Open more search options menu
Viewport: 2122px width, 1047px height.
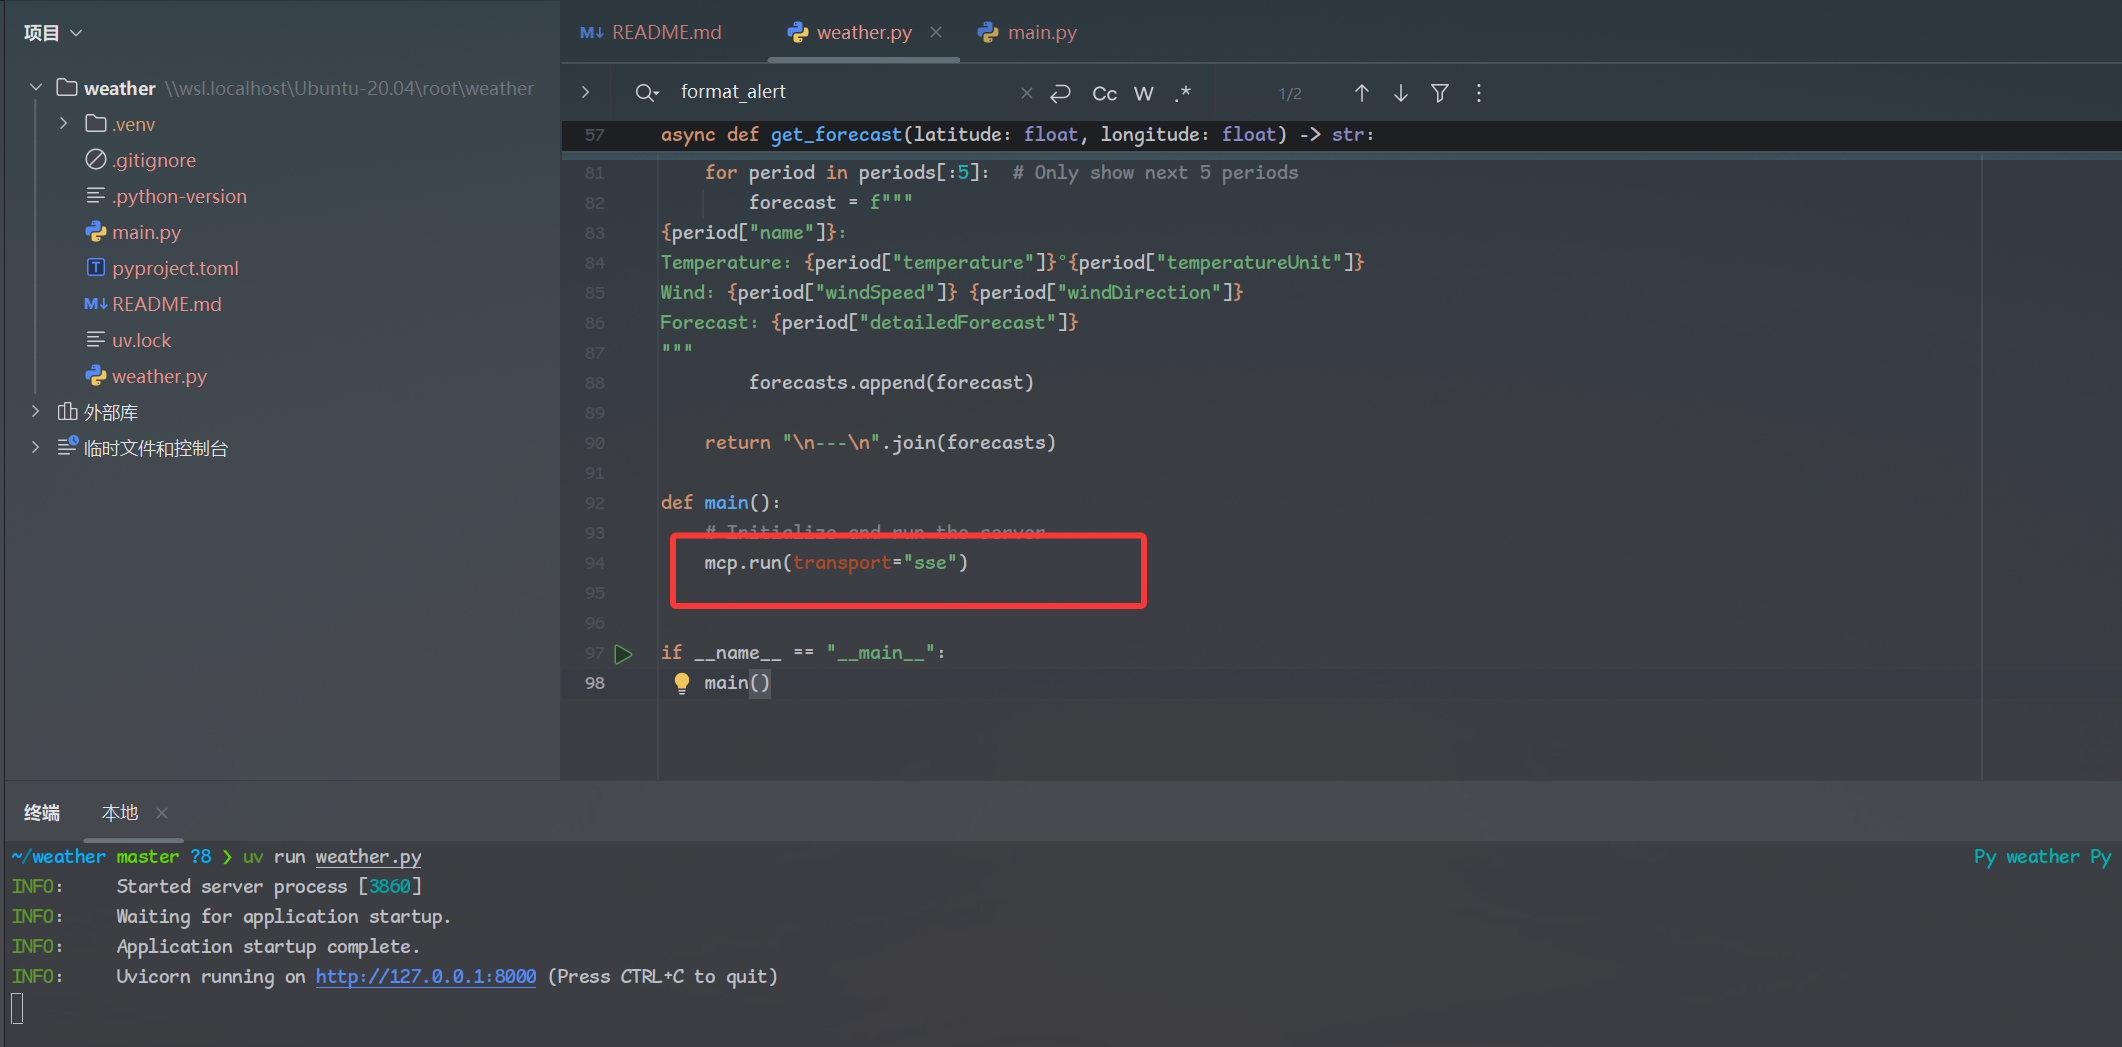point(1478,93)
